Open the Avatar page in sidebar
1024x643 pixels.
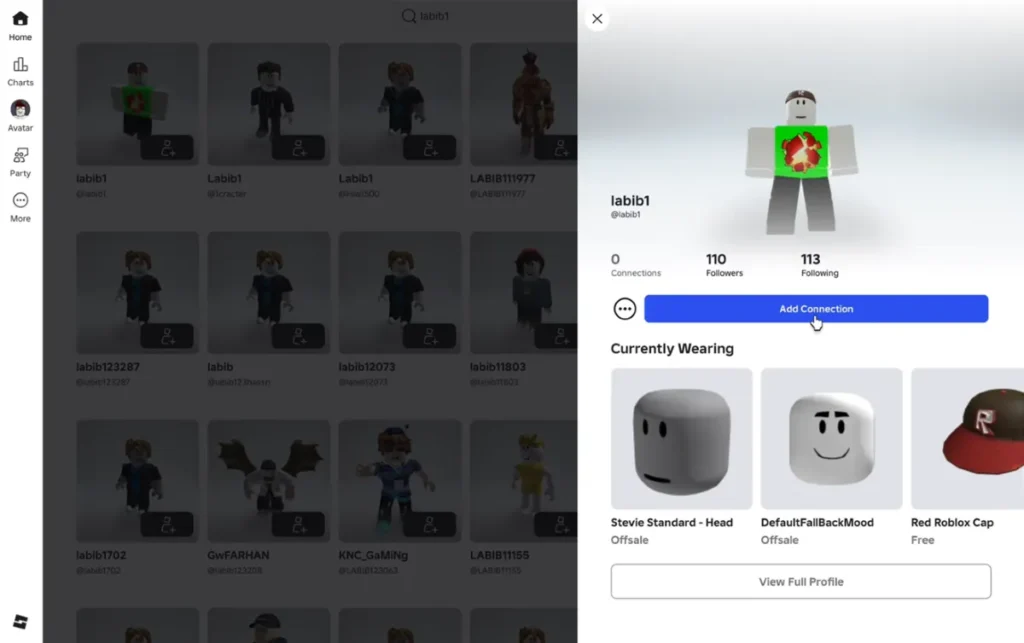[x=20, y=116]
